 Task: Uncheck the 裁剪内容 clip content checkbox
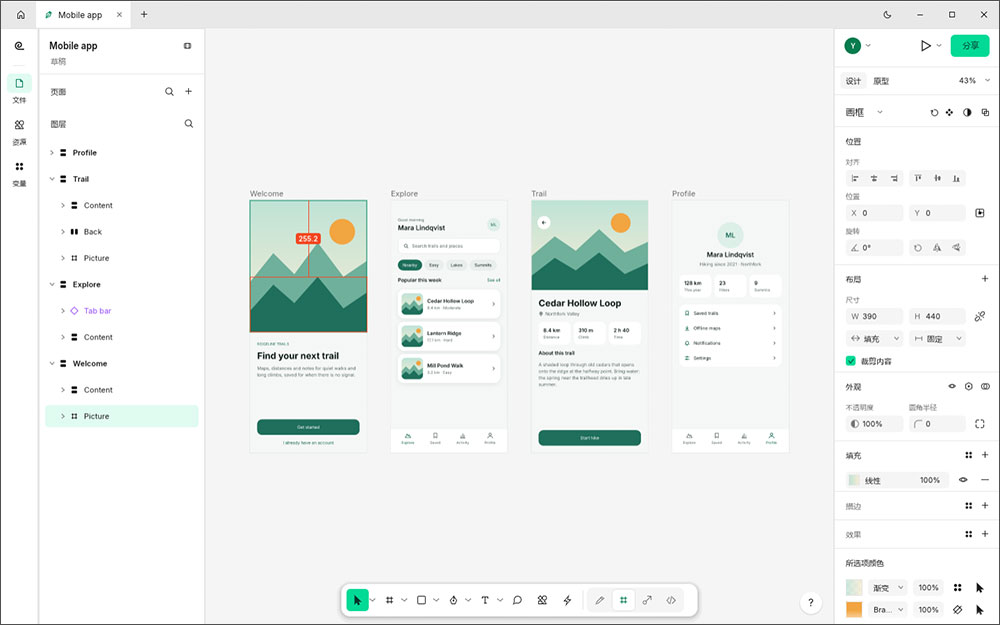(851, 361)
